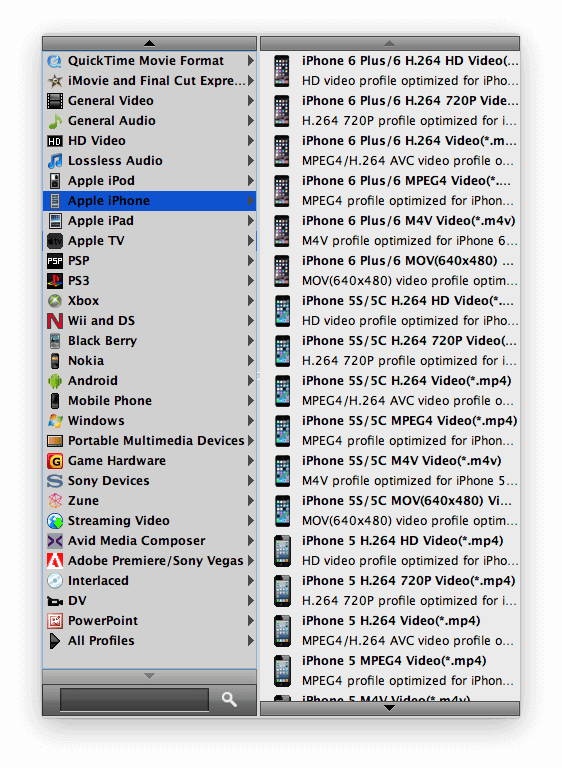Click the Streaming Video globe icon
The width and height of the screenshot is (562, 768).
click(54, 521)
